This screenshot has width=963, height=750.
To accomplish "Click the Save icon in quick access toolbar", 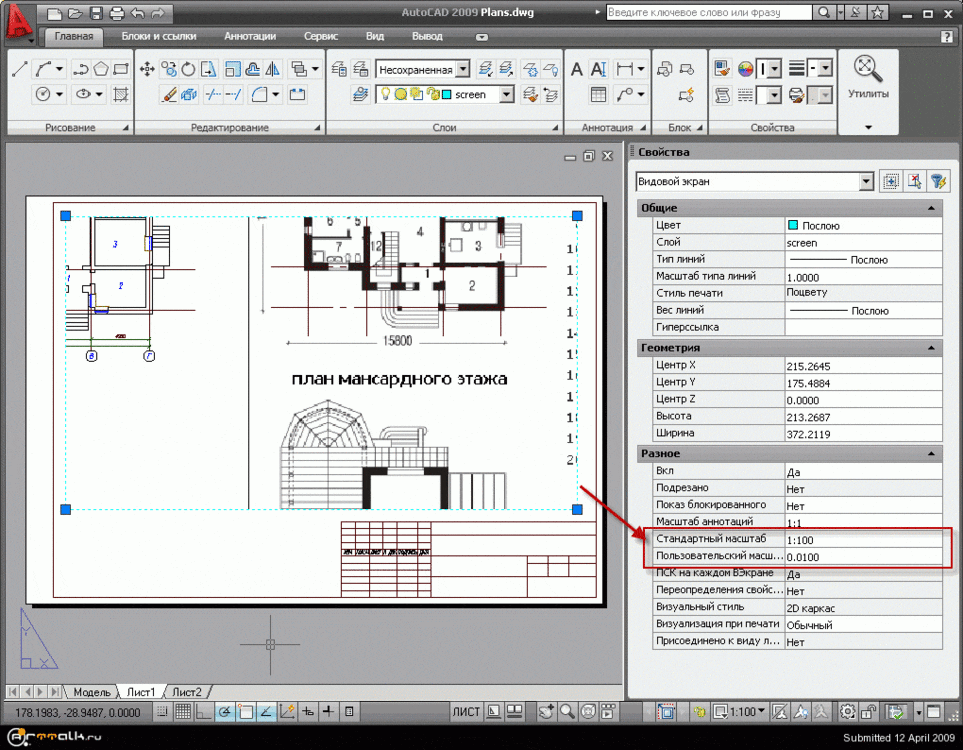I will [95, 13].
